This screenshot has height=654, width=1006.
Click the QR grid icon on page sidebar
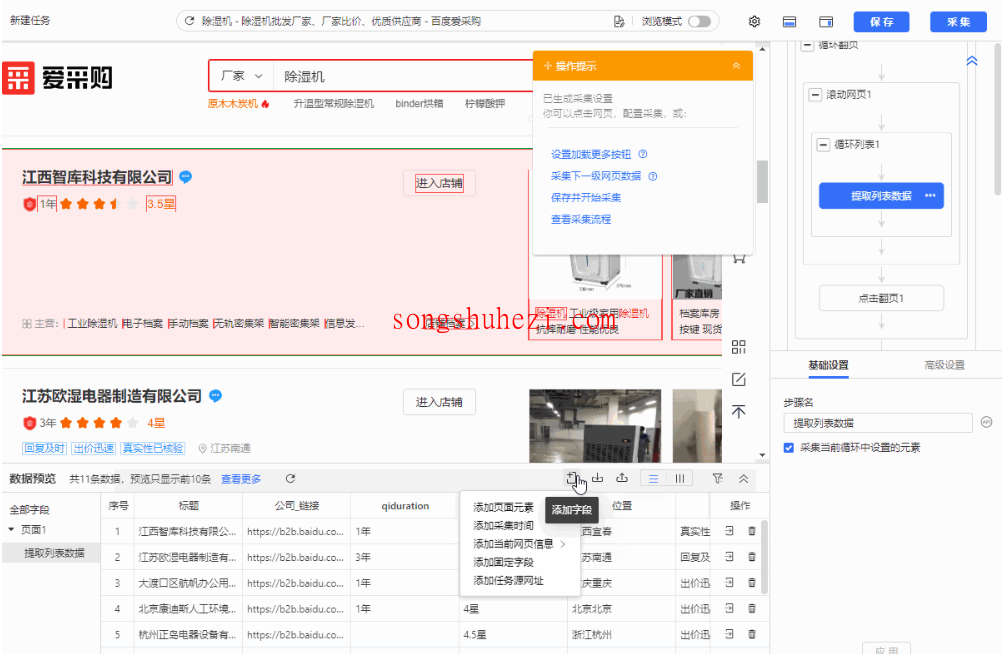[x=738, y=347]
